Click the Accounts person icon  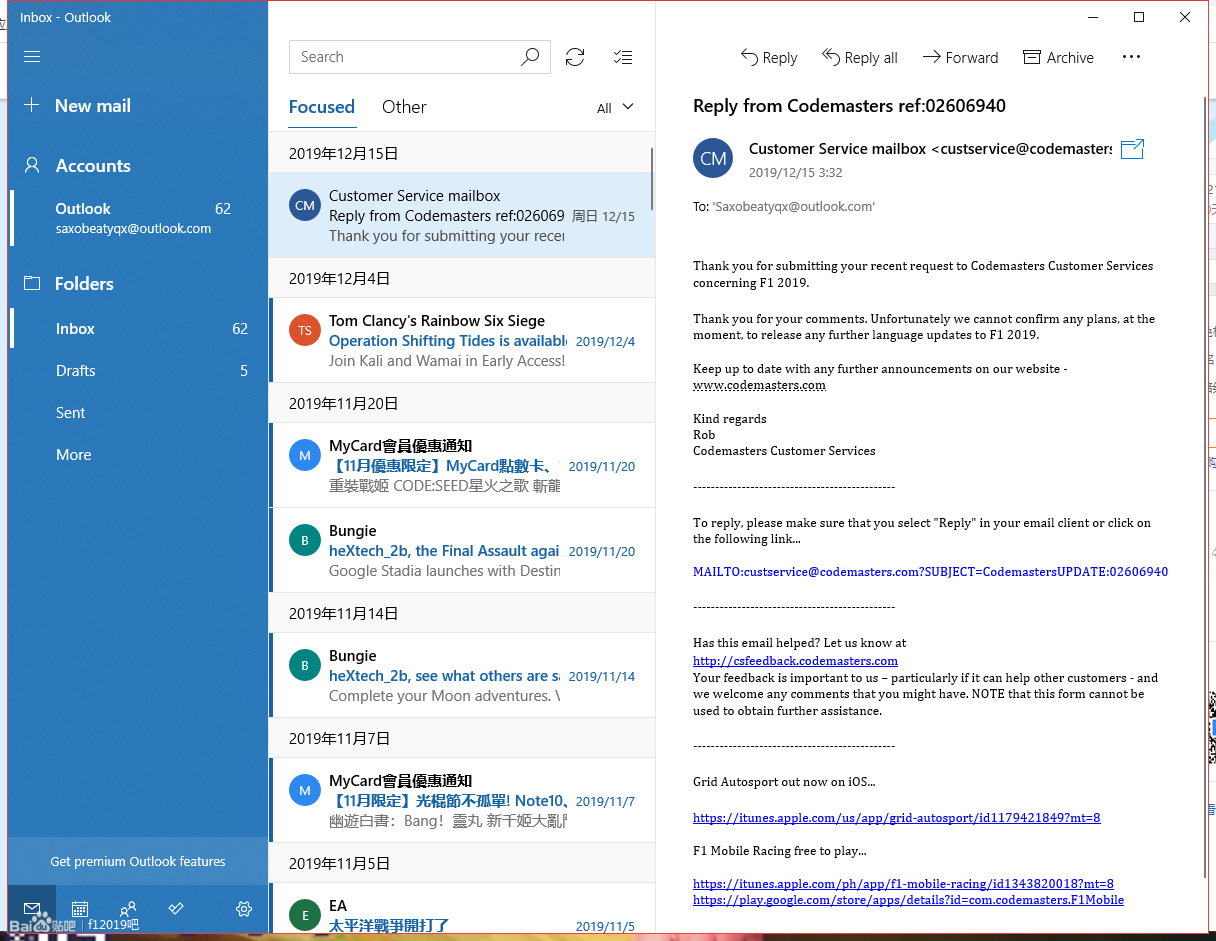[32, 165]
